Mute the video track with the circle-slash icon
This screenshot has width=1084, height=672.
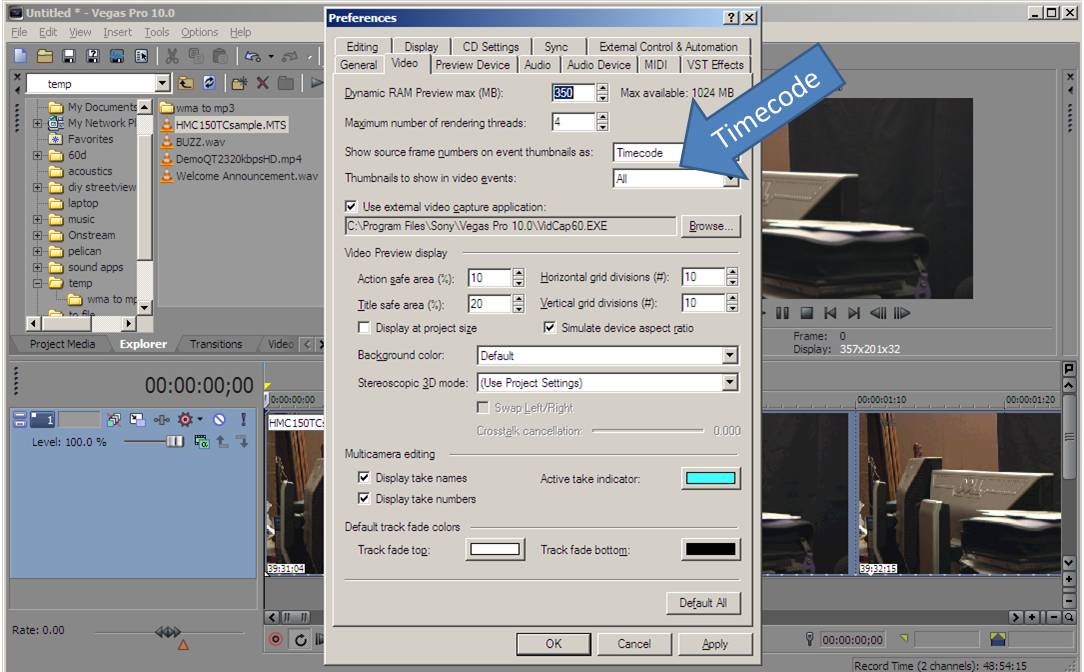219,420
